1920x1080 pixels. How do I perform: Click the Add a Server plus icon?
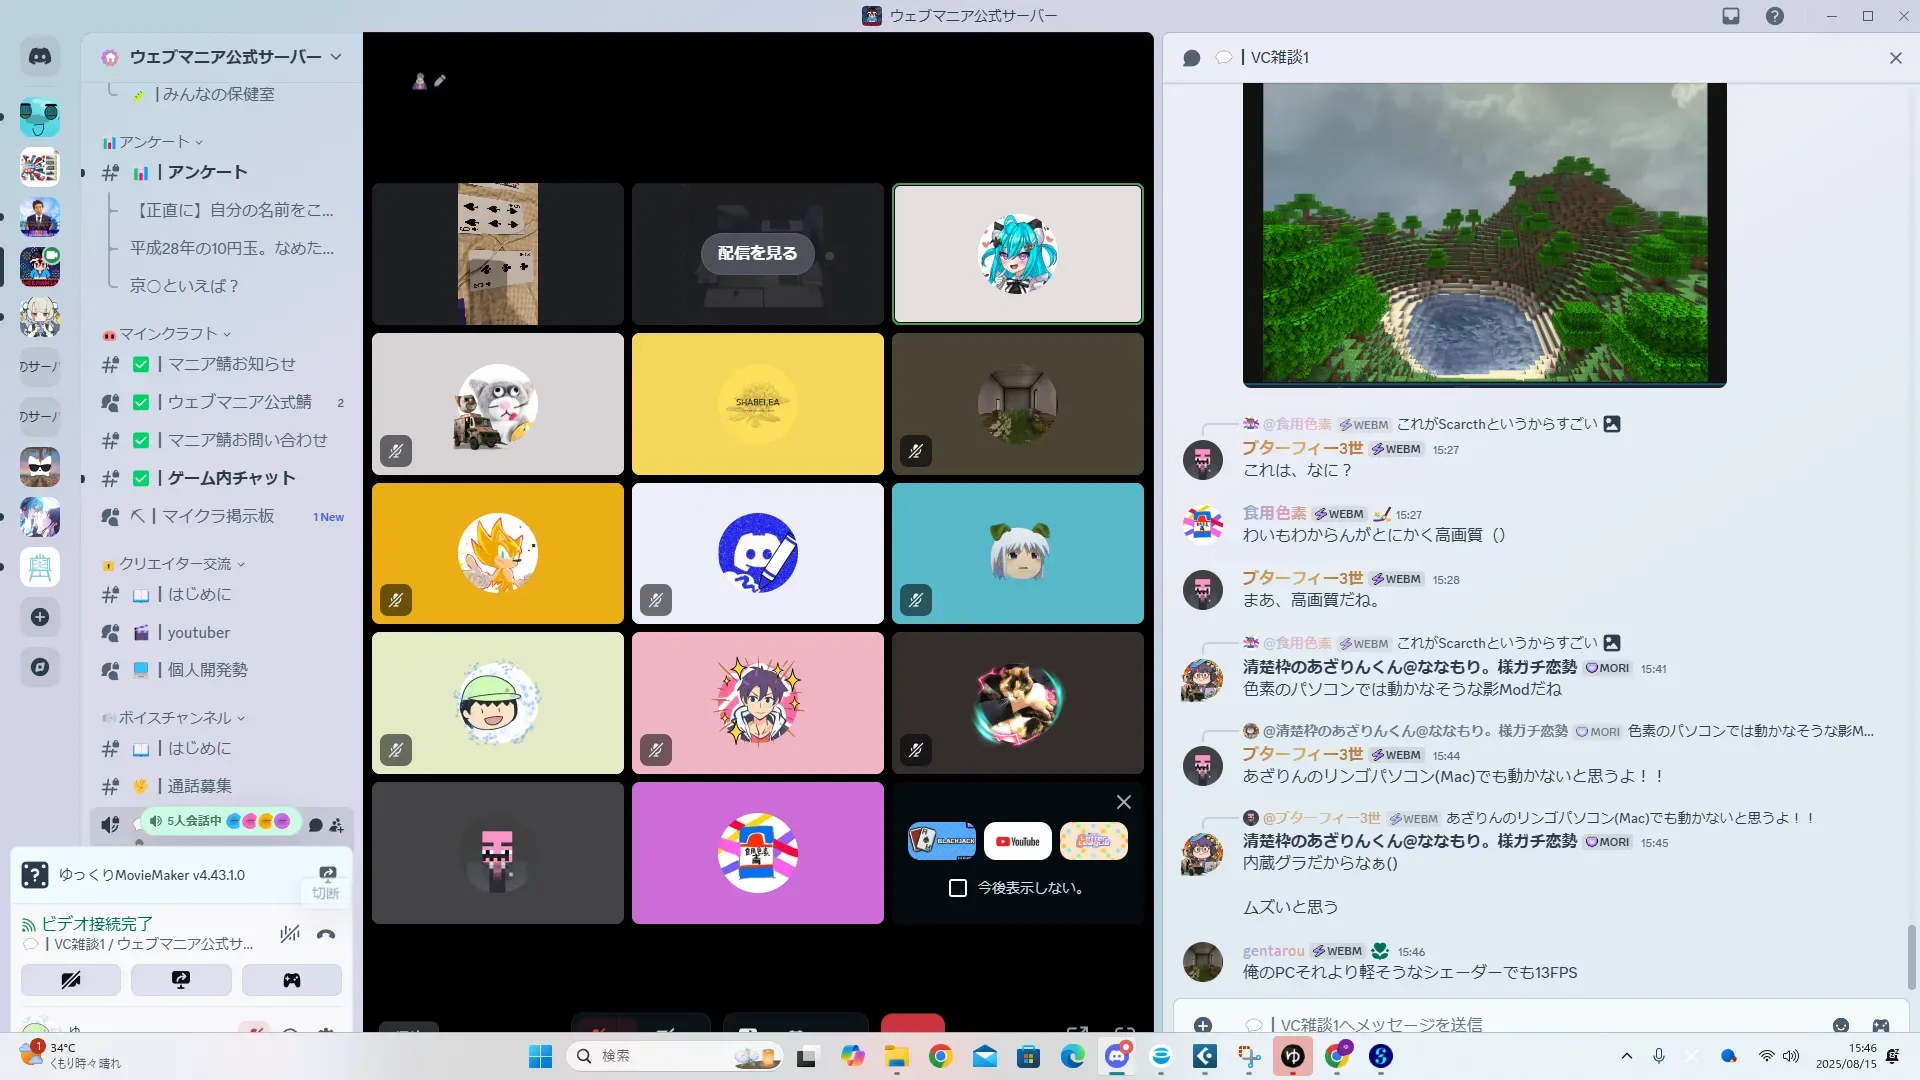tap(40, 617)
